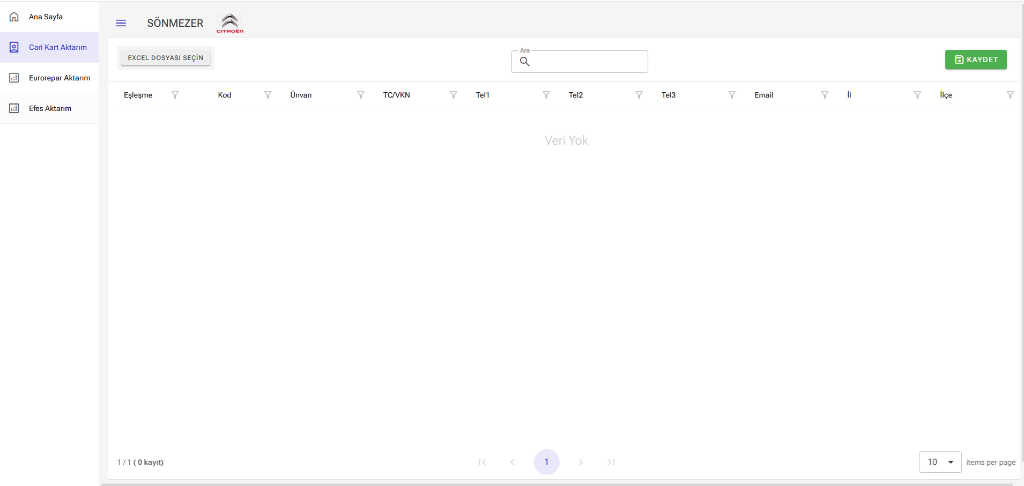
Task: Open filter for TC/VKN column
Action: pos(453,95)
